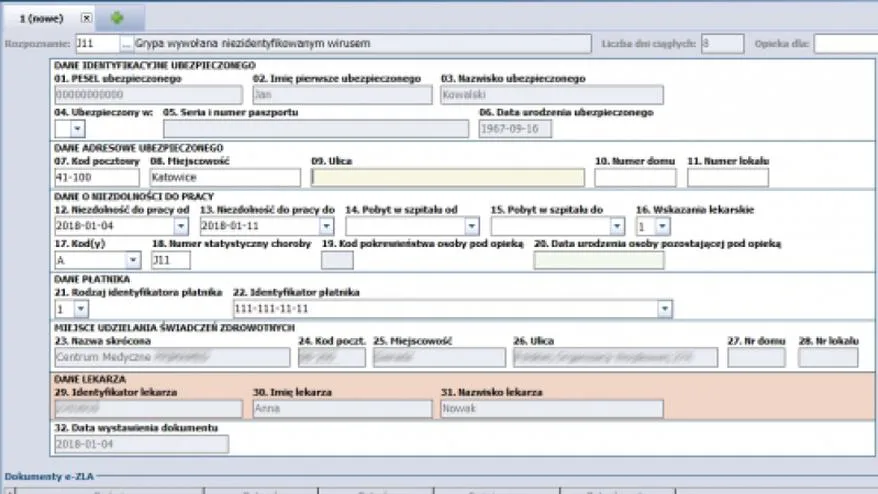Click Data urodzenia ubezpieczonego field
Screen dimensions: 878x494
point(515,129)
